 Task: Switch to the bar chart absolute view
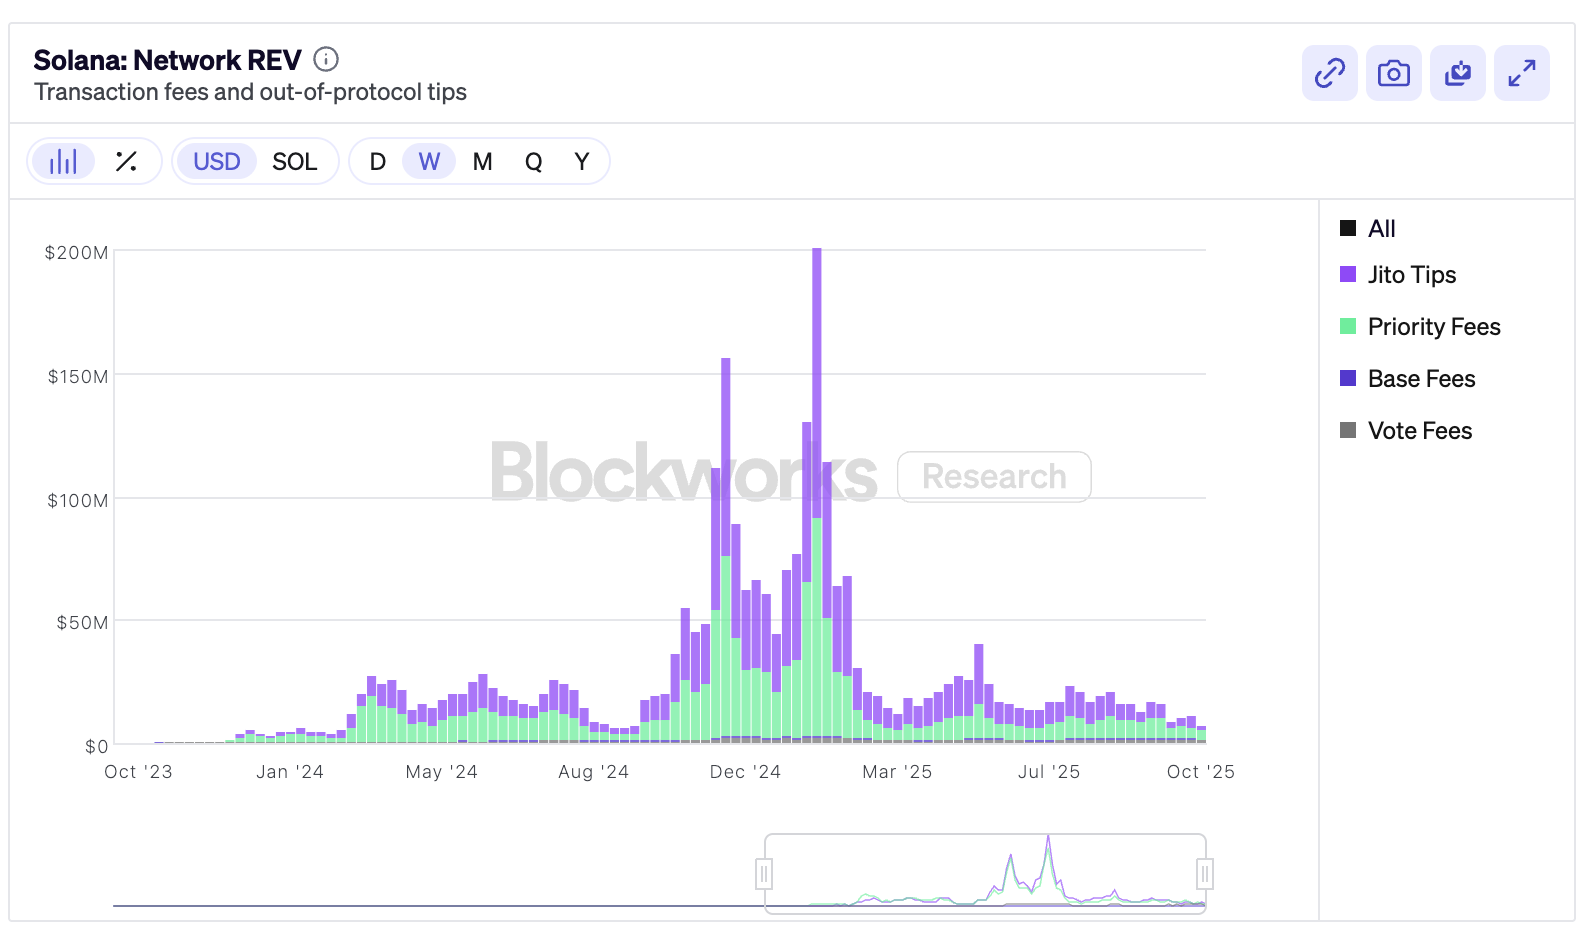point(63,161)
